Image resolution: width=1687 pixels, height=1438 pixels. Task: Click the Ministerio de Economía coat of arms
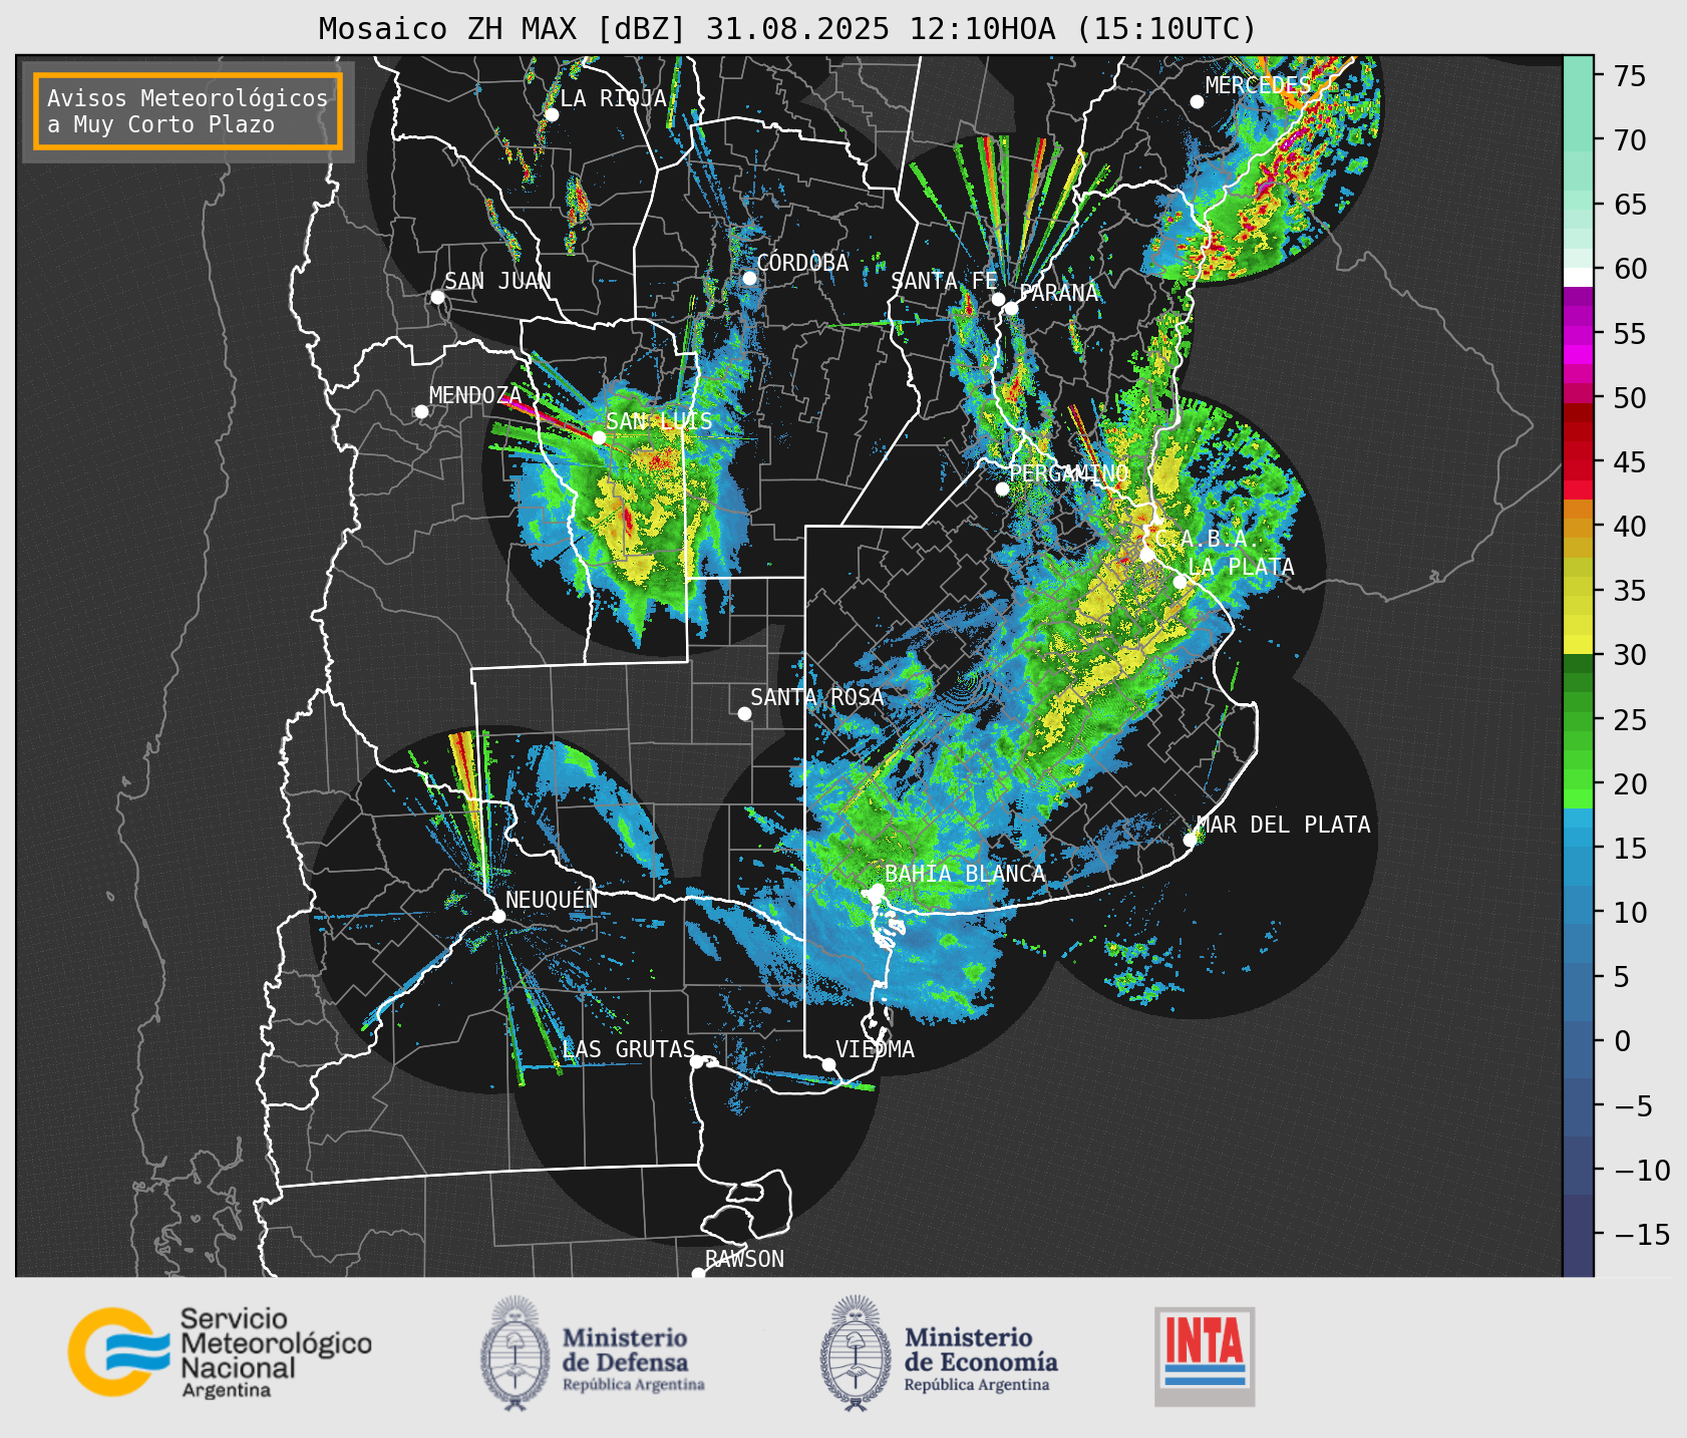pos(855,1353)
